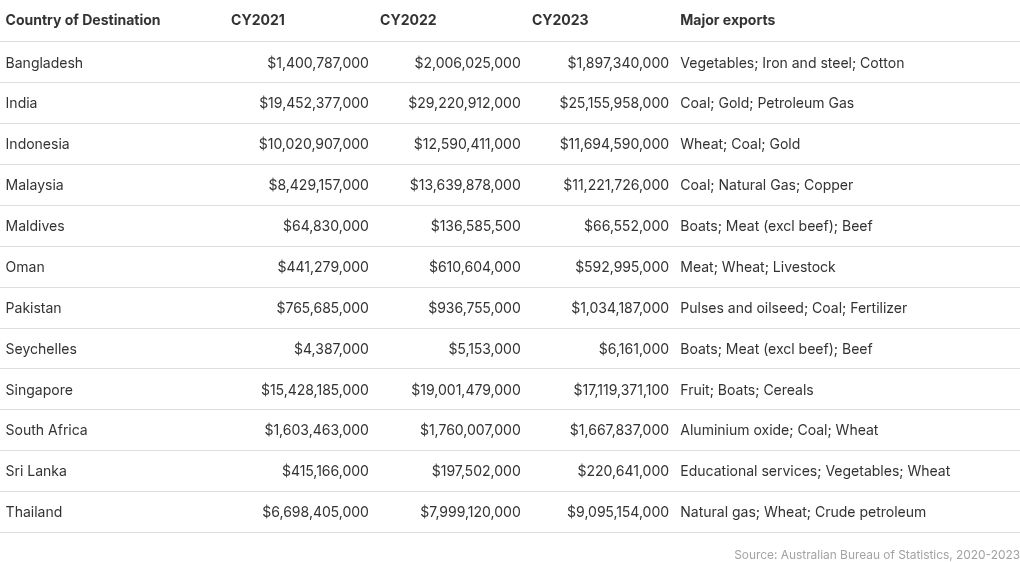Sort by the CY2021 column header

point(258,20)
